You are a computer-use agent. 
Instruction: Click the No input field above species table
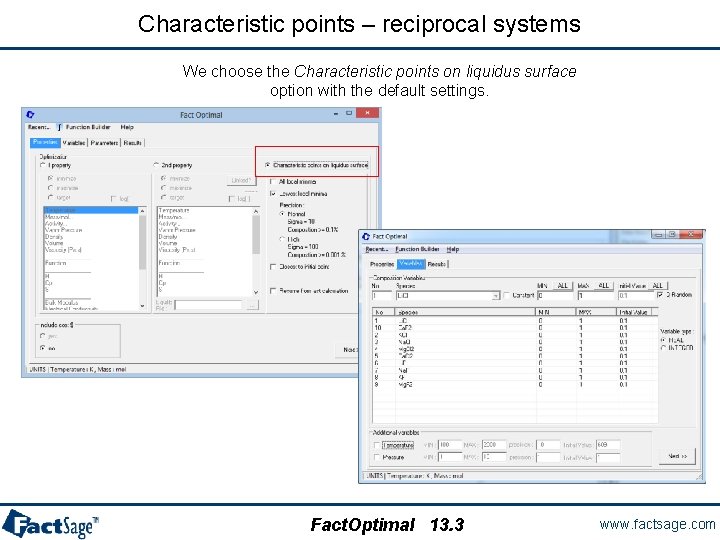[x=381, y=296]
